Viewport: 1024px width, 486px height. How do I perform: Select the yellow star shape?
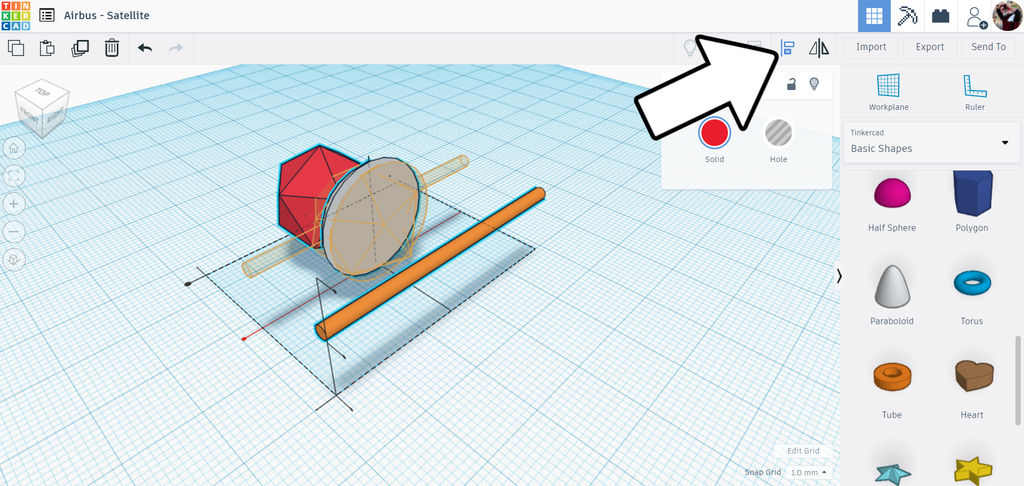pyautogui.click(x=972, y=471)
